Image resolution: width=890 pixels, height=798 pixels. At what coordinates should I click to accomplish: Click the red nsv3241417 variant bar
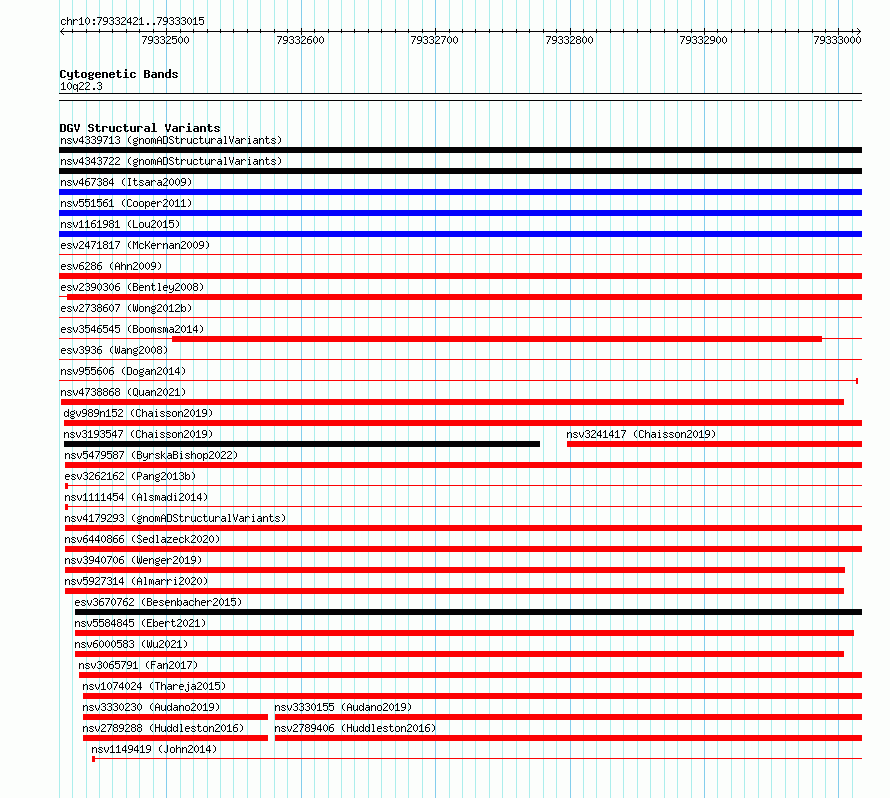715,444
